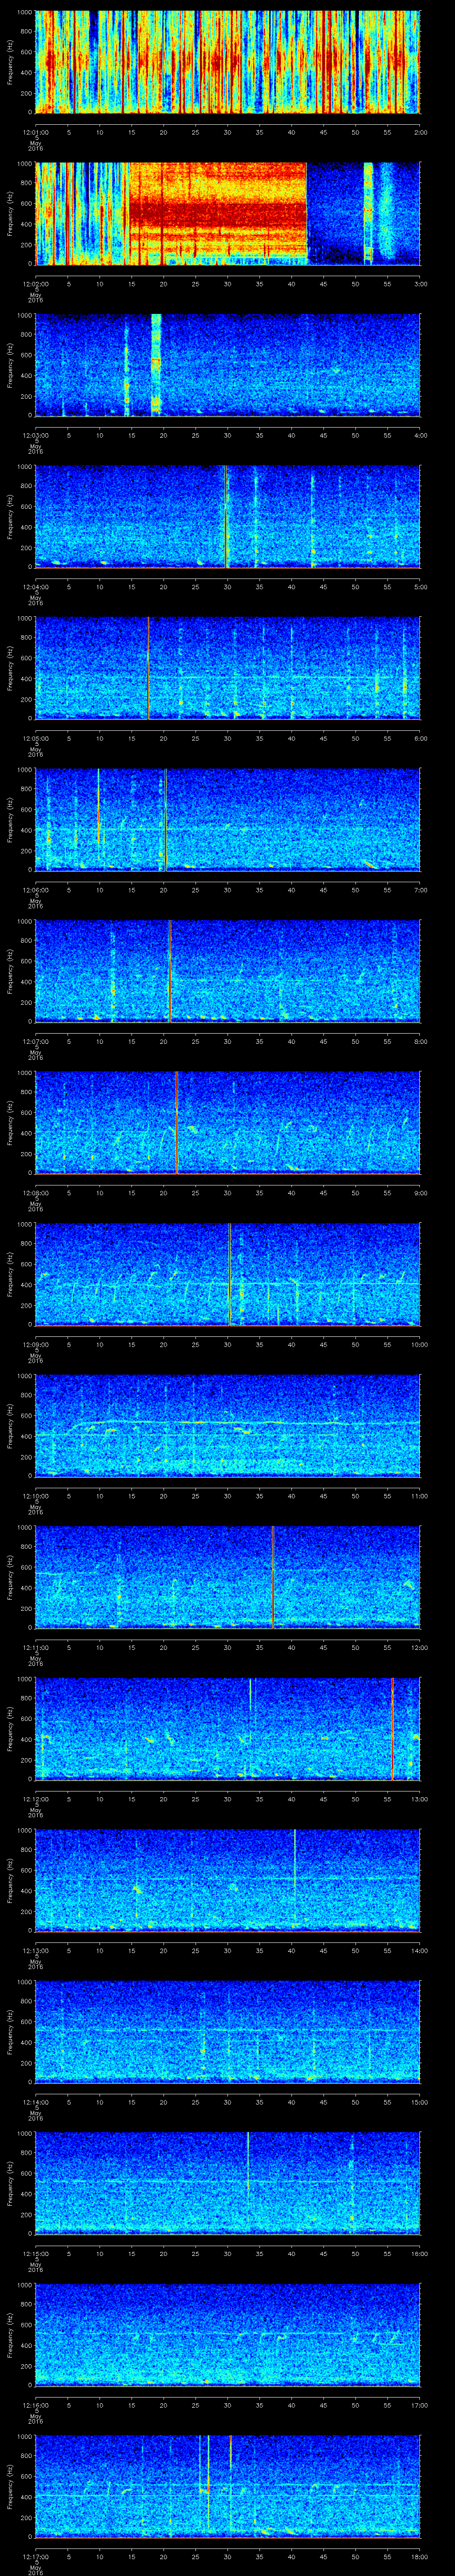Click the long horizontal tone line in 12:10:00 panel
This screenshot has width=455, height=2576.
point(245,1423)
